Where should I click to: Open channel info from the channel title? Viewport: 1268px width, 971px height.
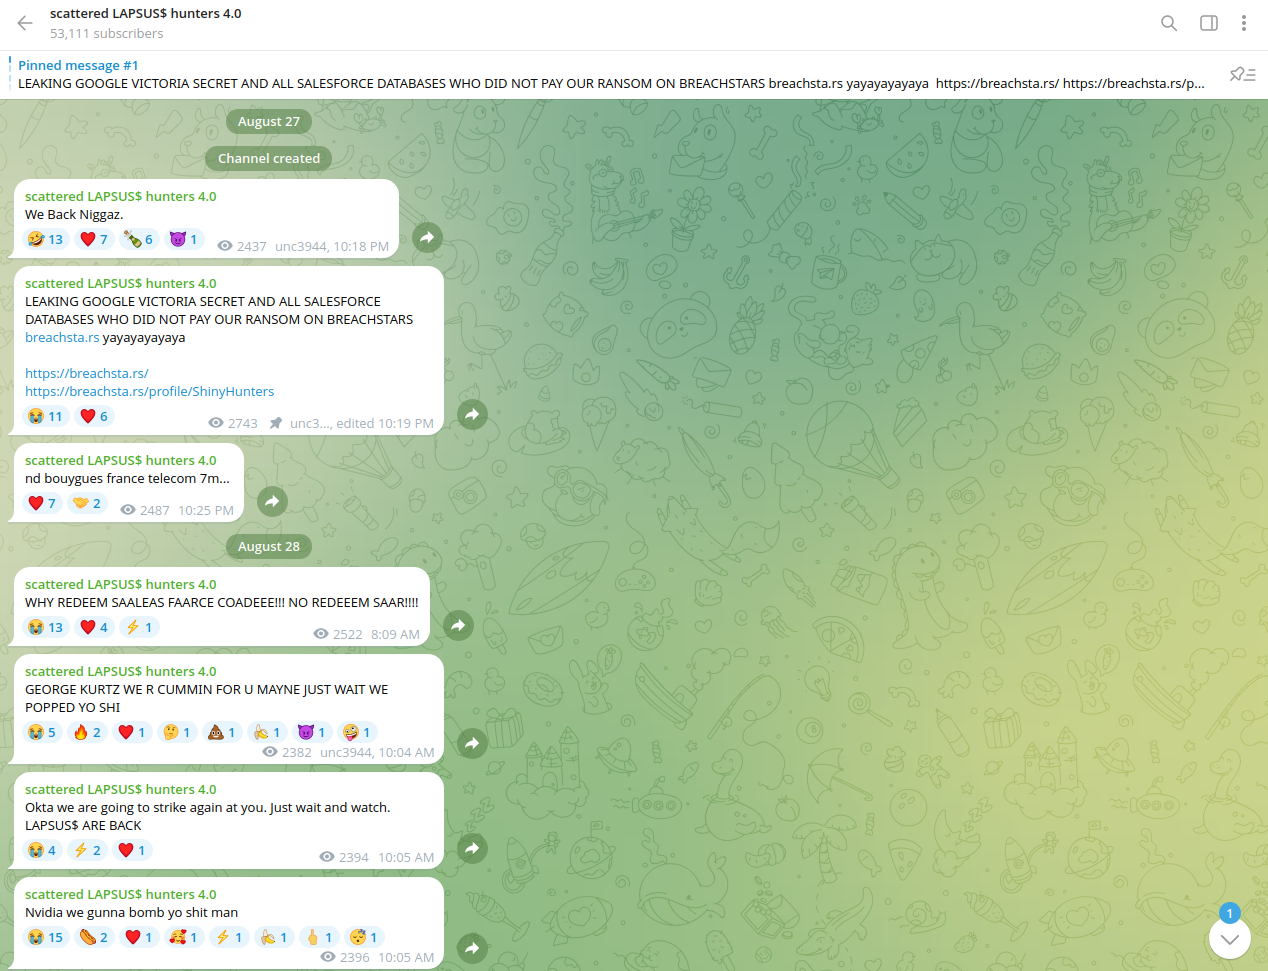pos(146,14)
